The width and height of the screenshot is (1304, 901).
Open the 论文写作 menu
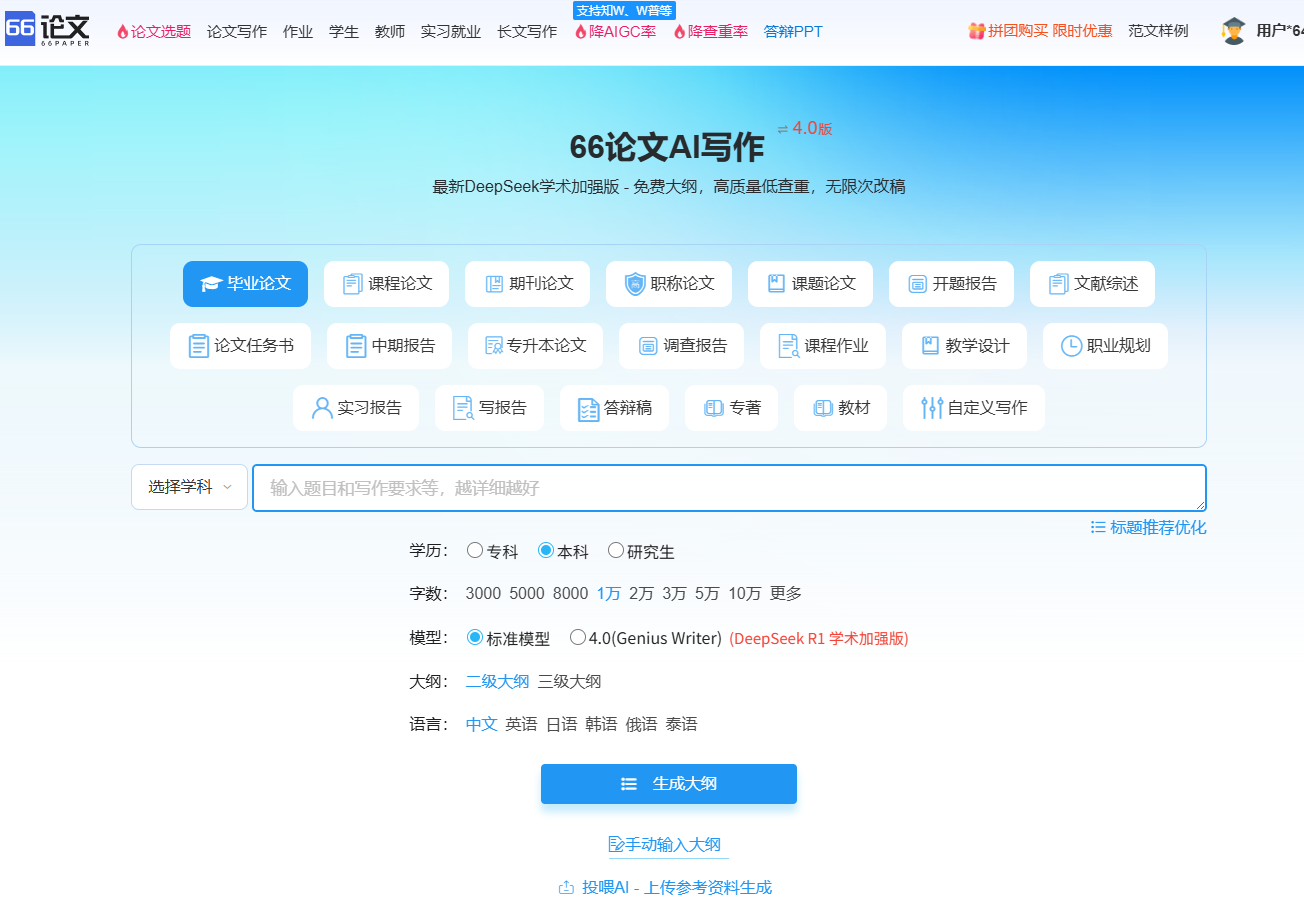tap(237, 31)
